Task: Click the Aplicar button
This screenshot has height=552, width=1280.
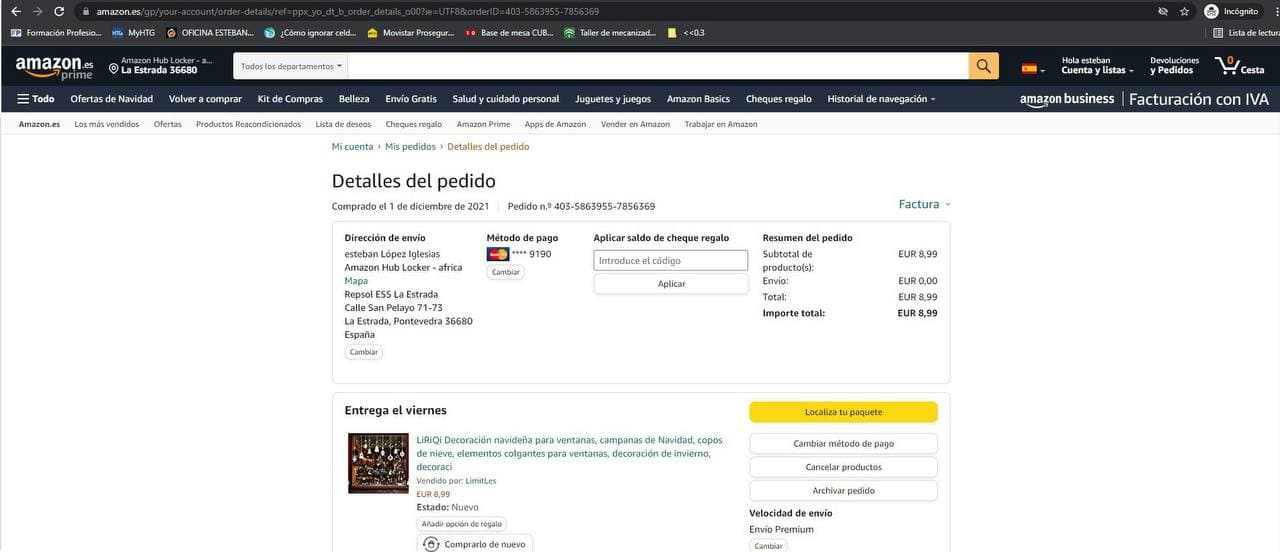Action: pyautogui.click(x=671, y=284)
